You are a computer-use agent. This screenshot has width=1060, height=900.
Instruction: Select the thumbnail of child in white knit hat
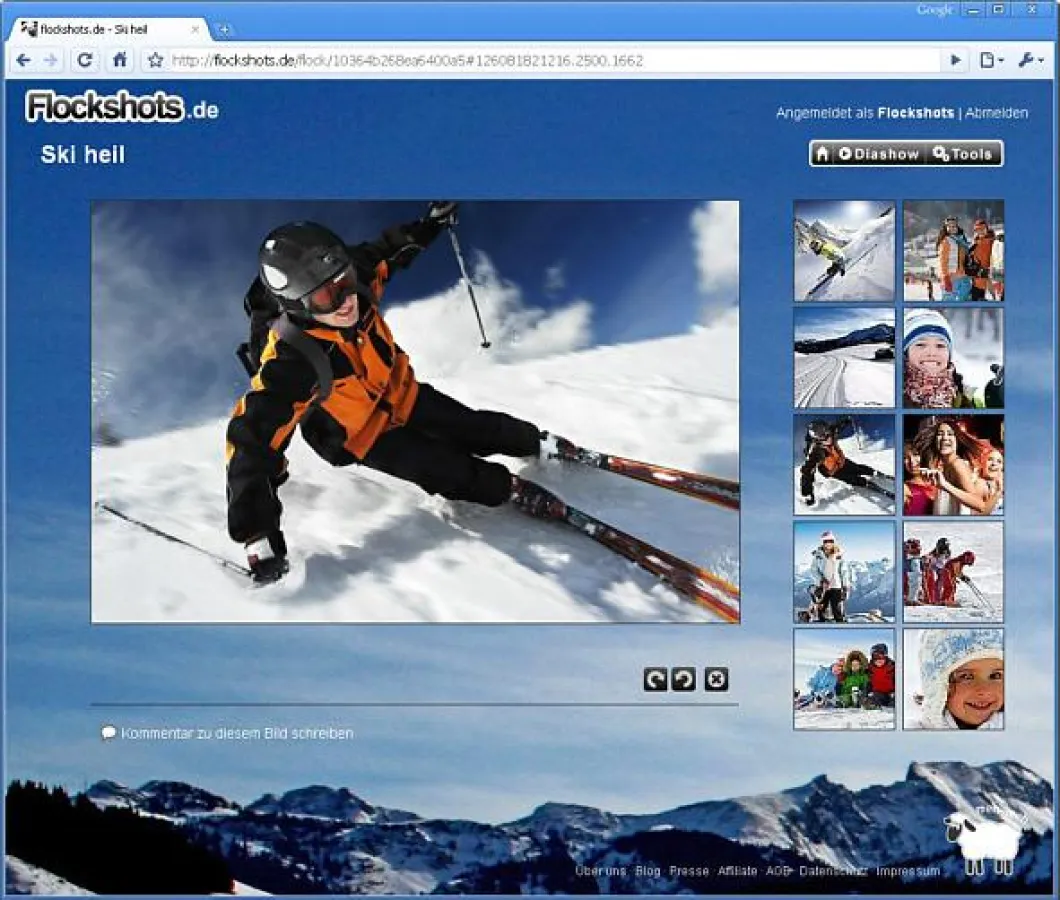(953, 679)
